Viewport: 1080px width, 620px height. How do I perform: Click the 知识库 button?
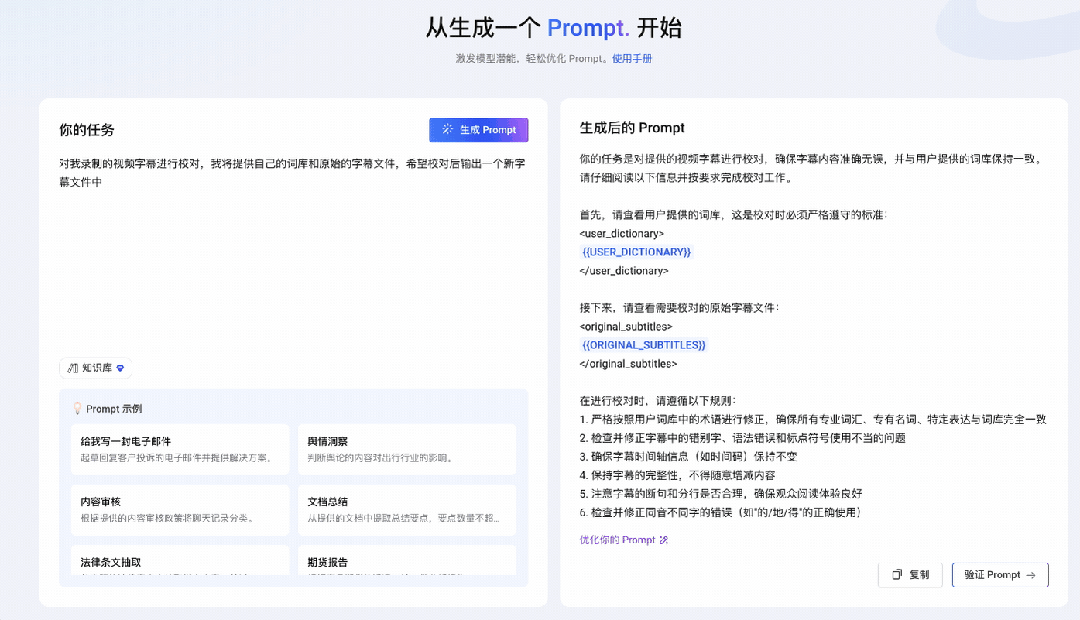[x=95, y=368]
